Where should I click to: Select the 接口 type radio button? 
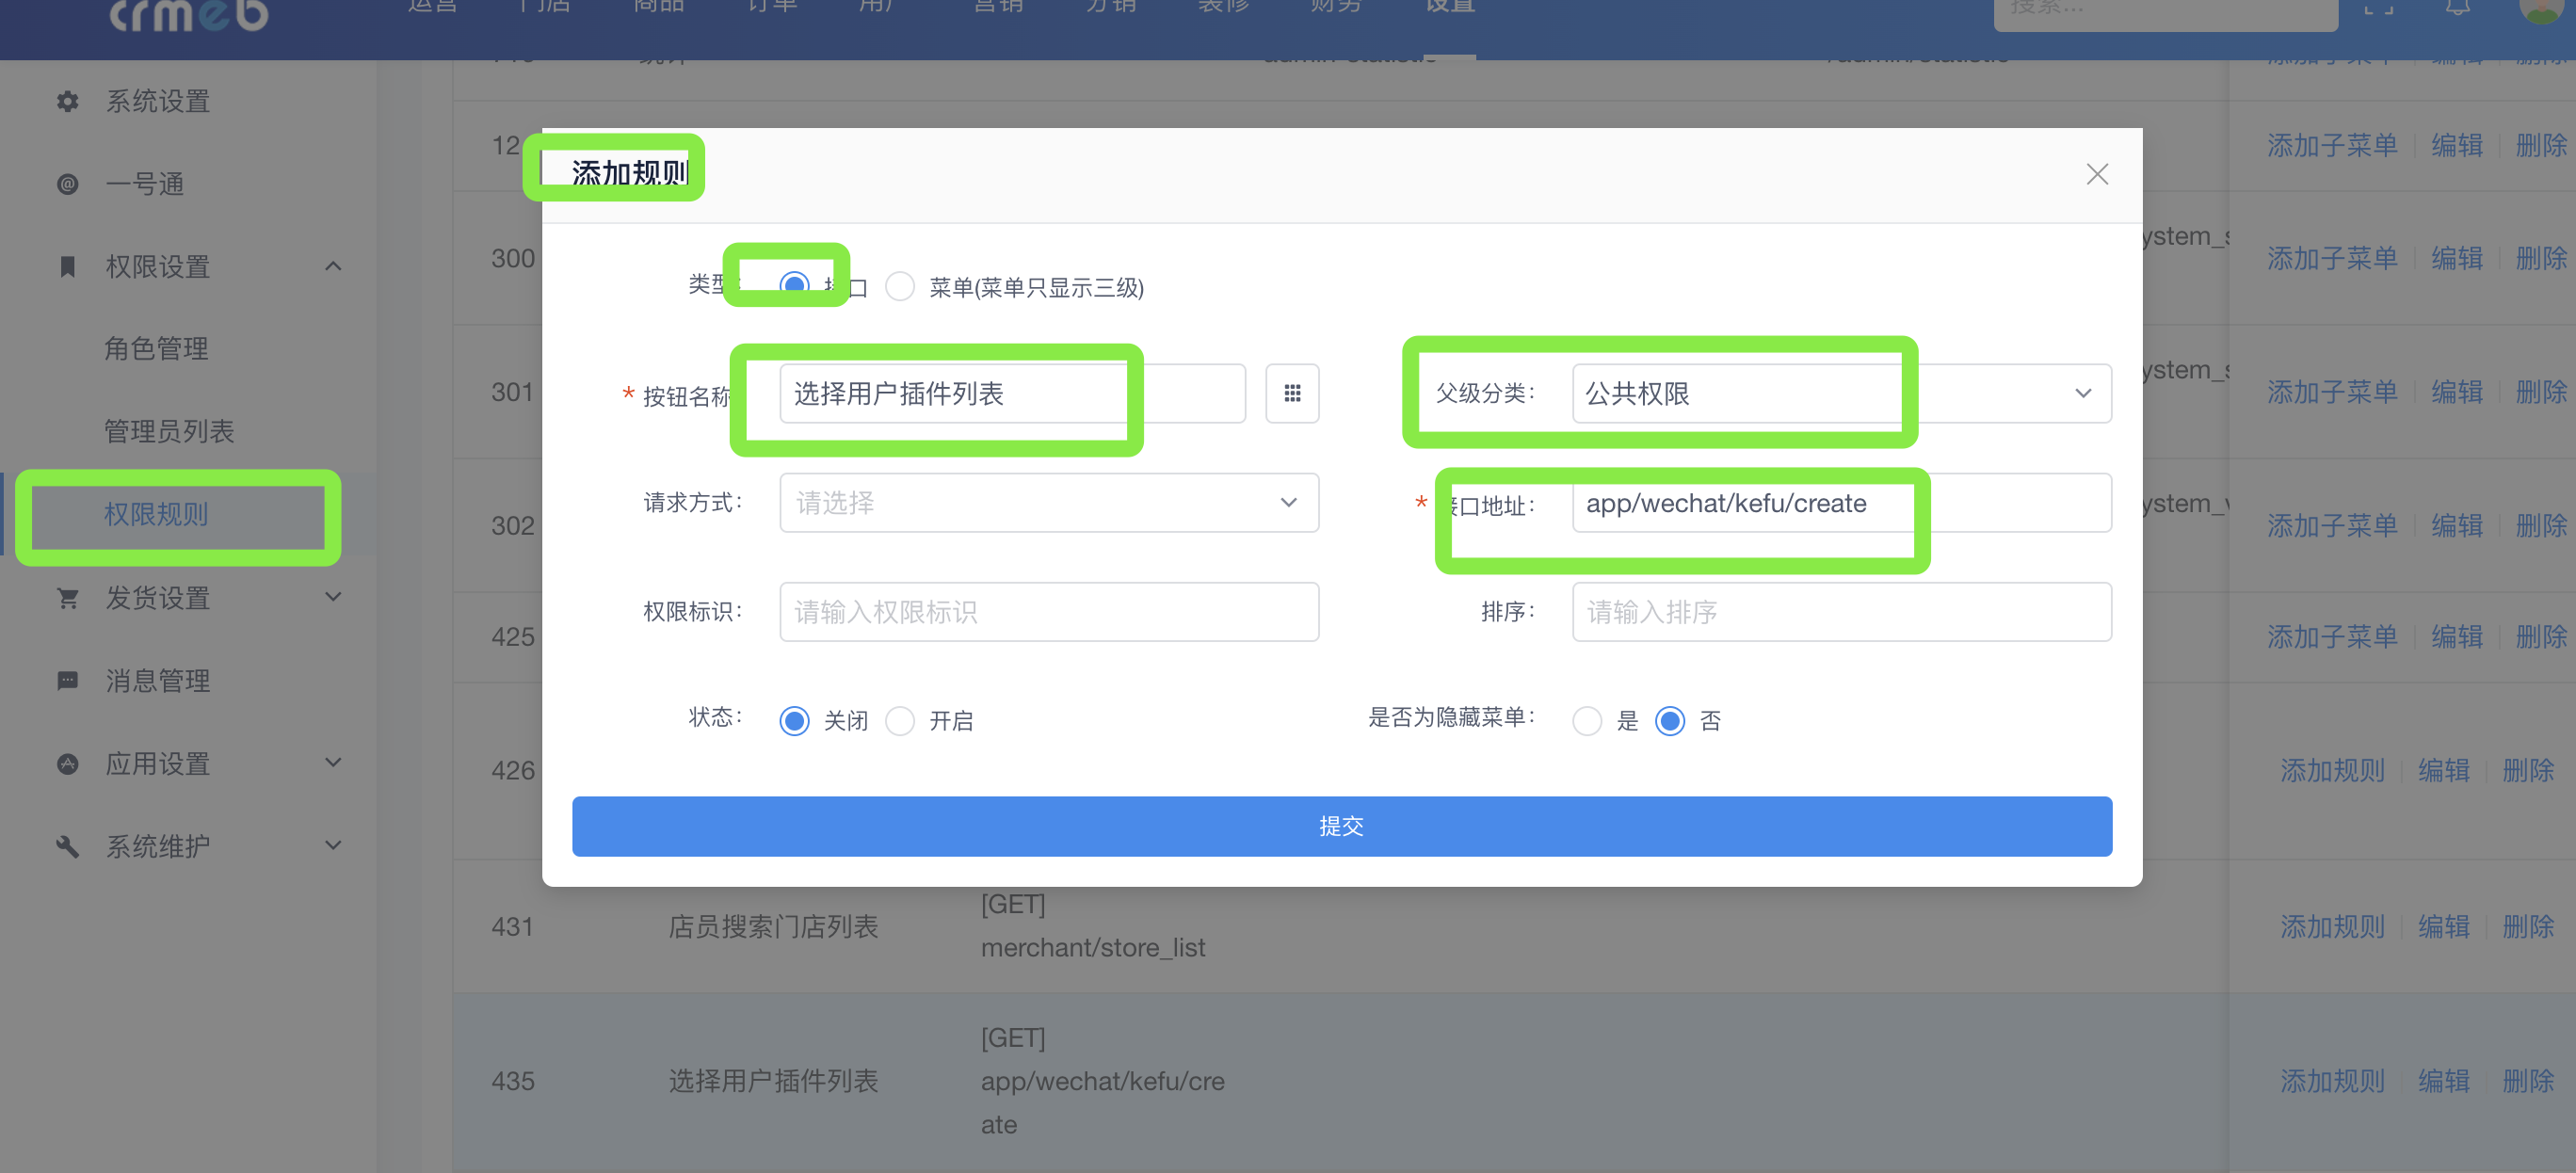point(794,287)
